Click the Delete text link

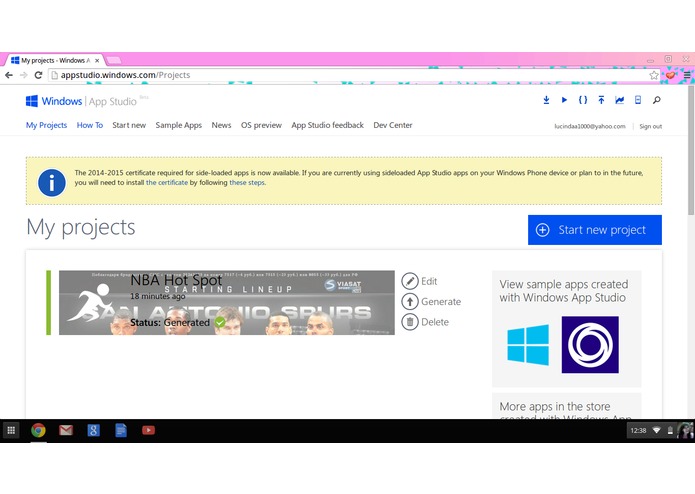[x=435, y=322]
